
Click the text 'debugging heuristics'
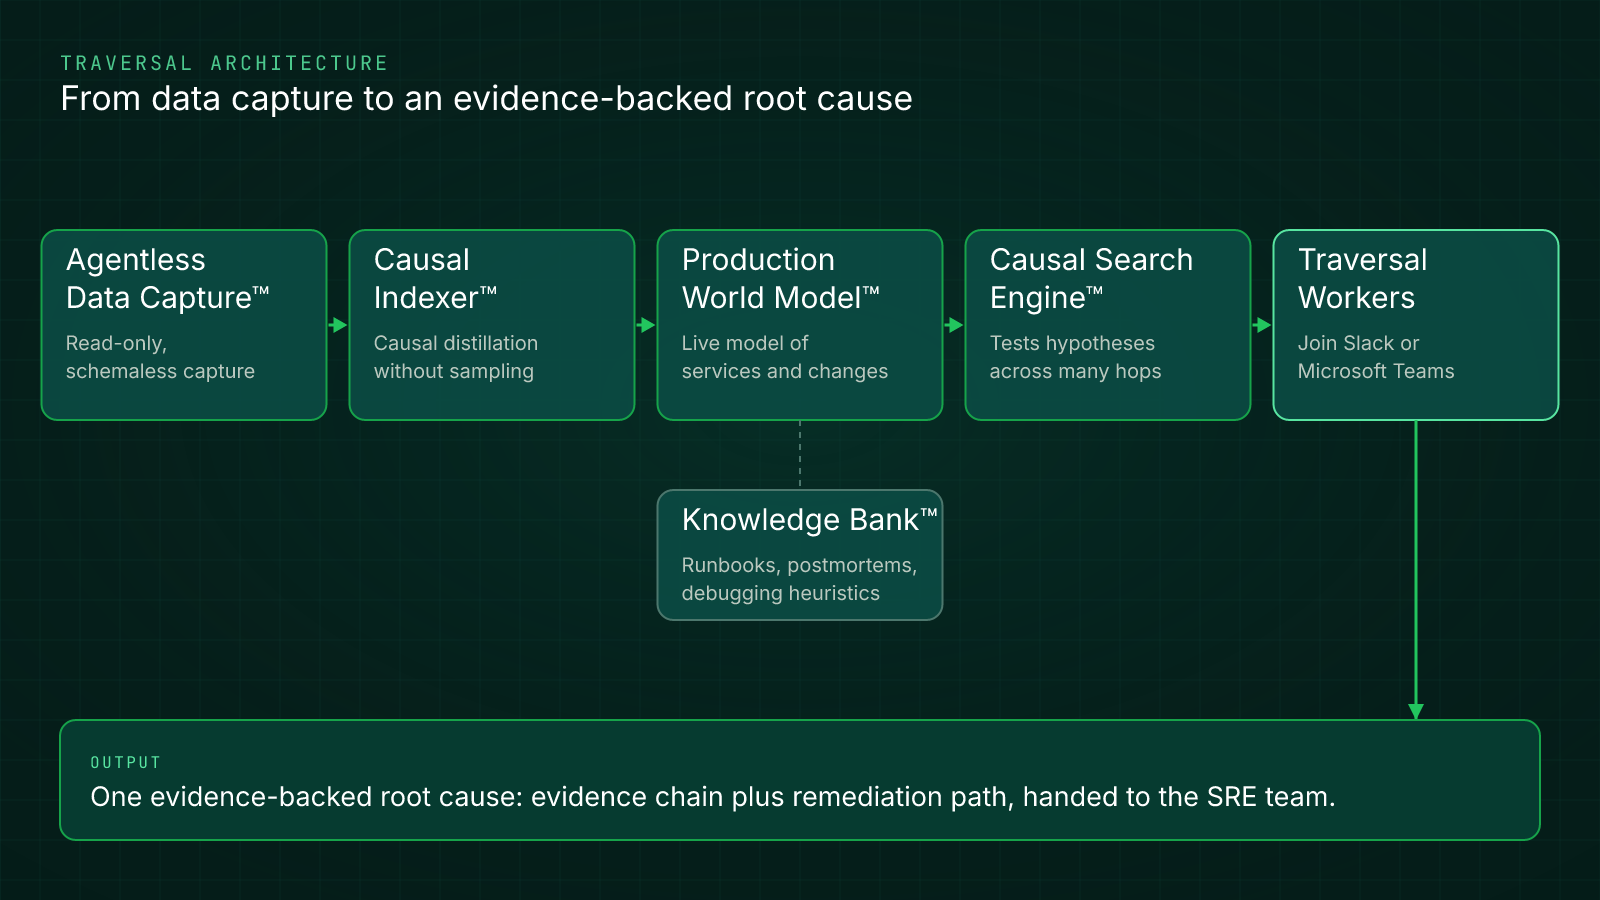pyautogui.click(x=781, y=593)
